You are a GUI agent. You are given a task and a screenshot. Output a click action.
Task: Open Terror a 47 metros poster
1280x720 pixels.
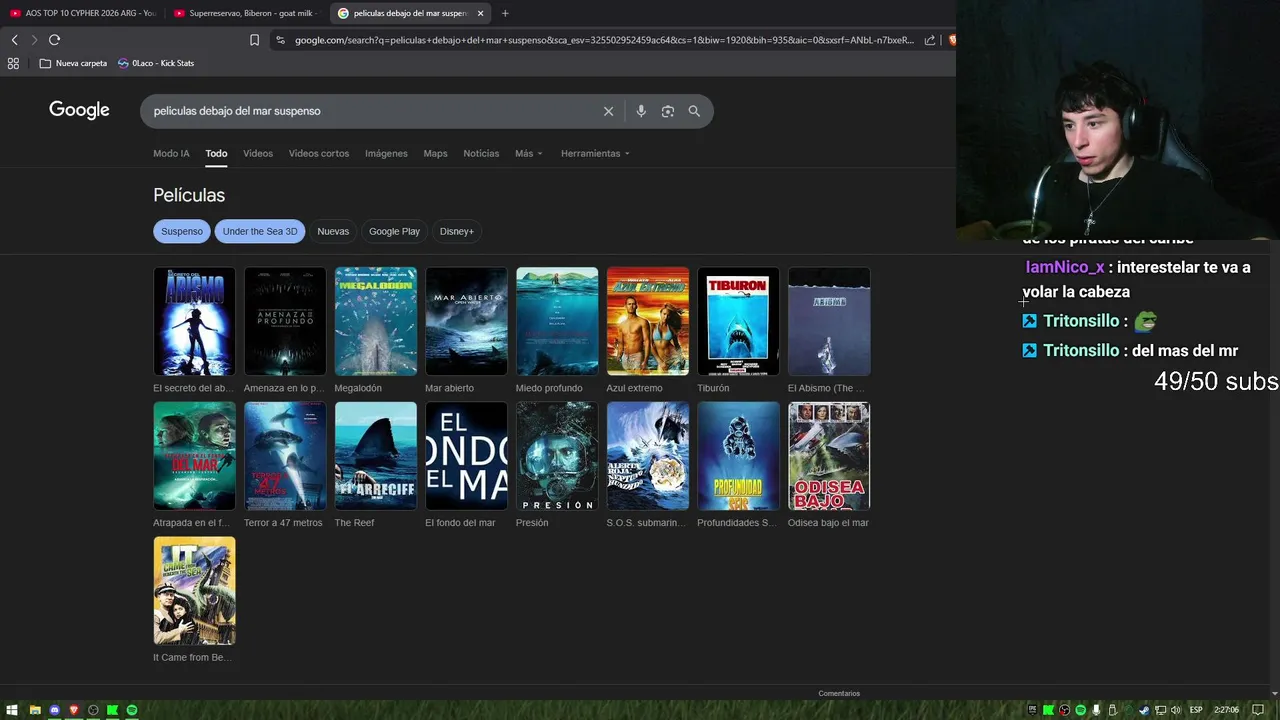coord(285,456)
